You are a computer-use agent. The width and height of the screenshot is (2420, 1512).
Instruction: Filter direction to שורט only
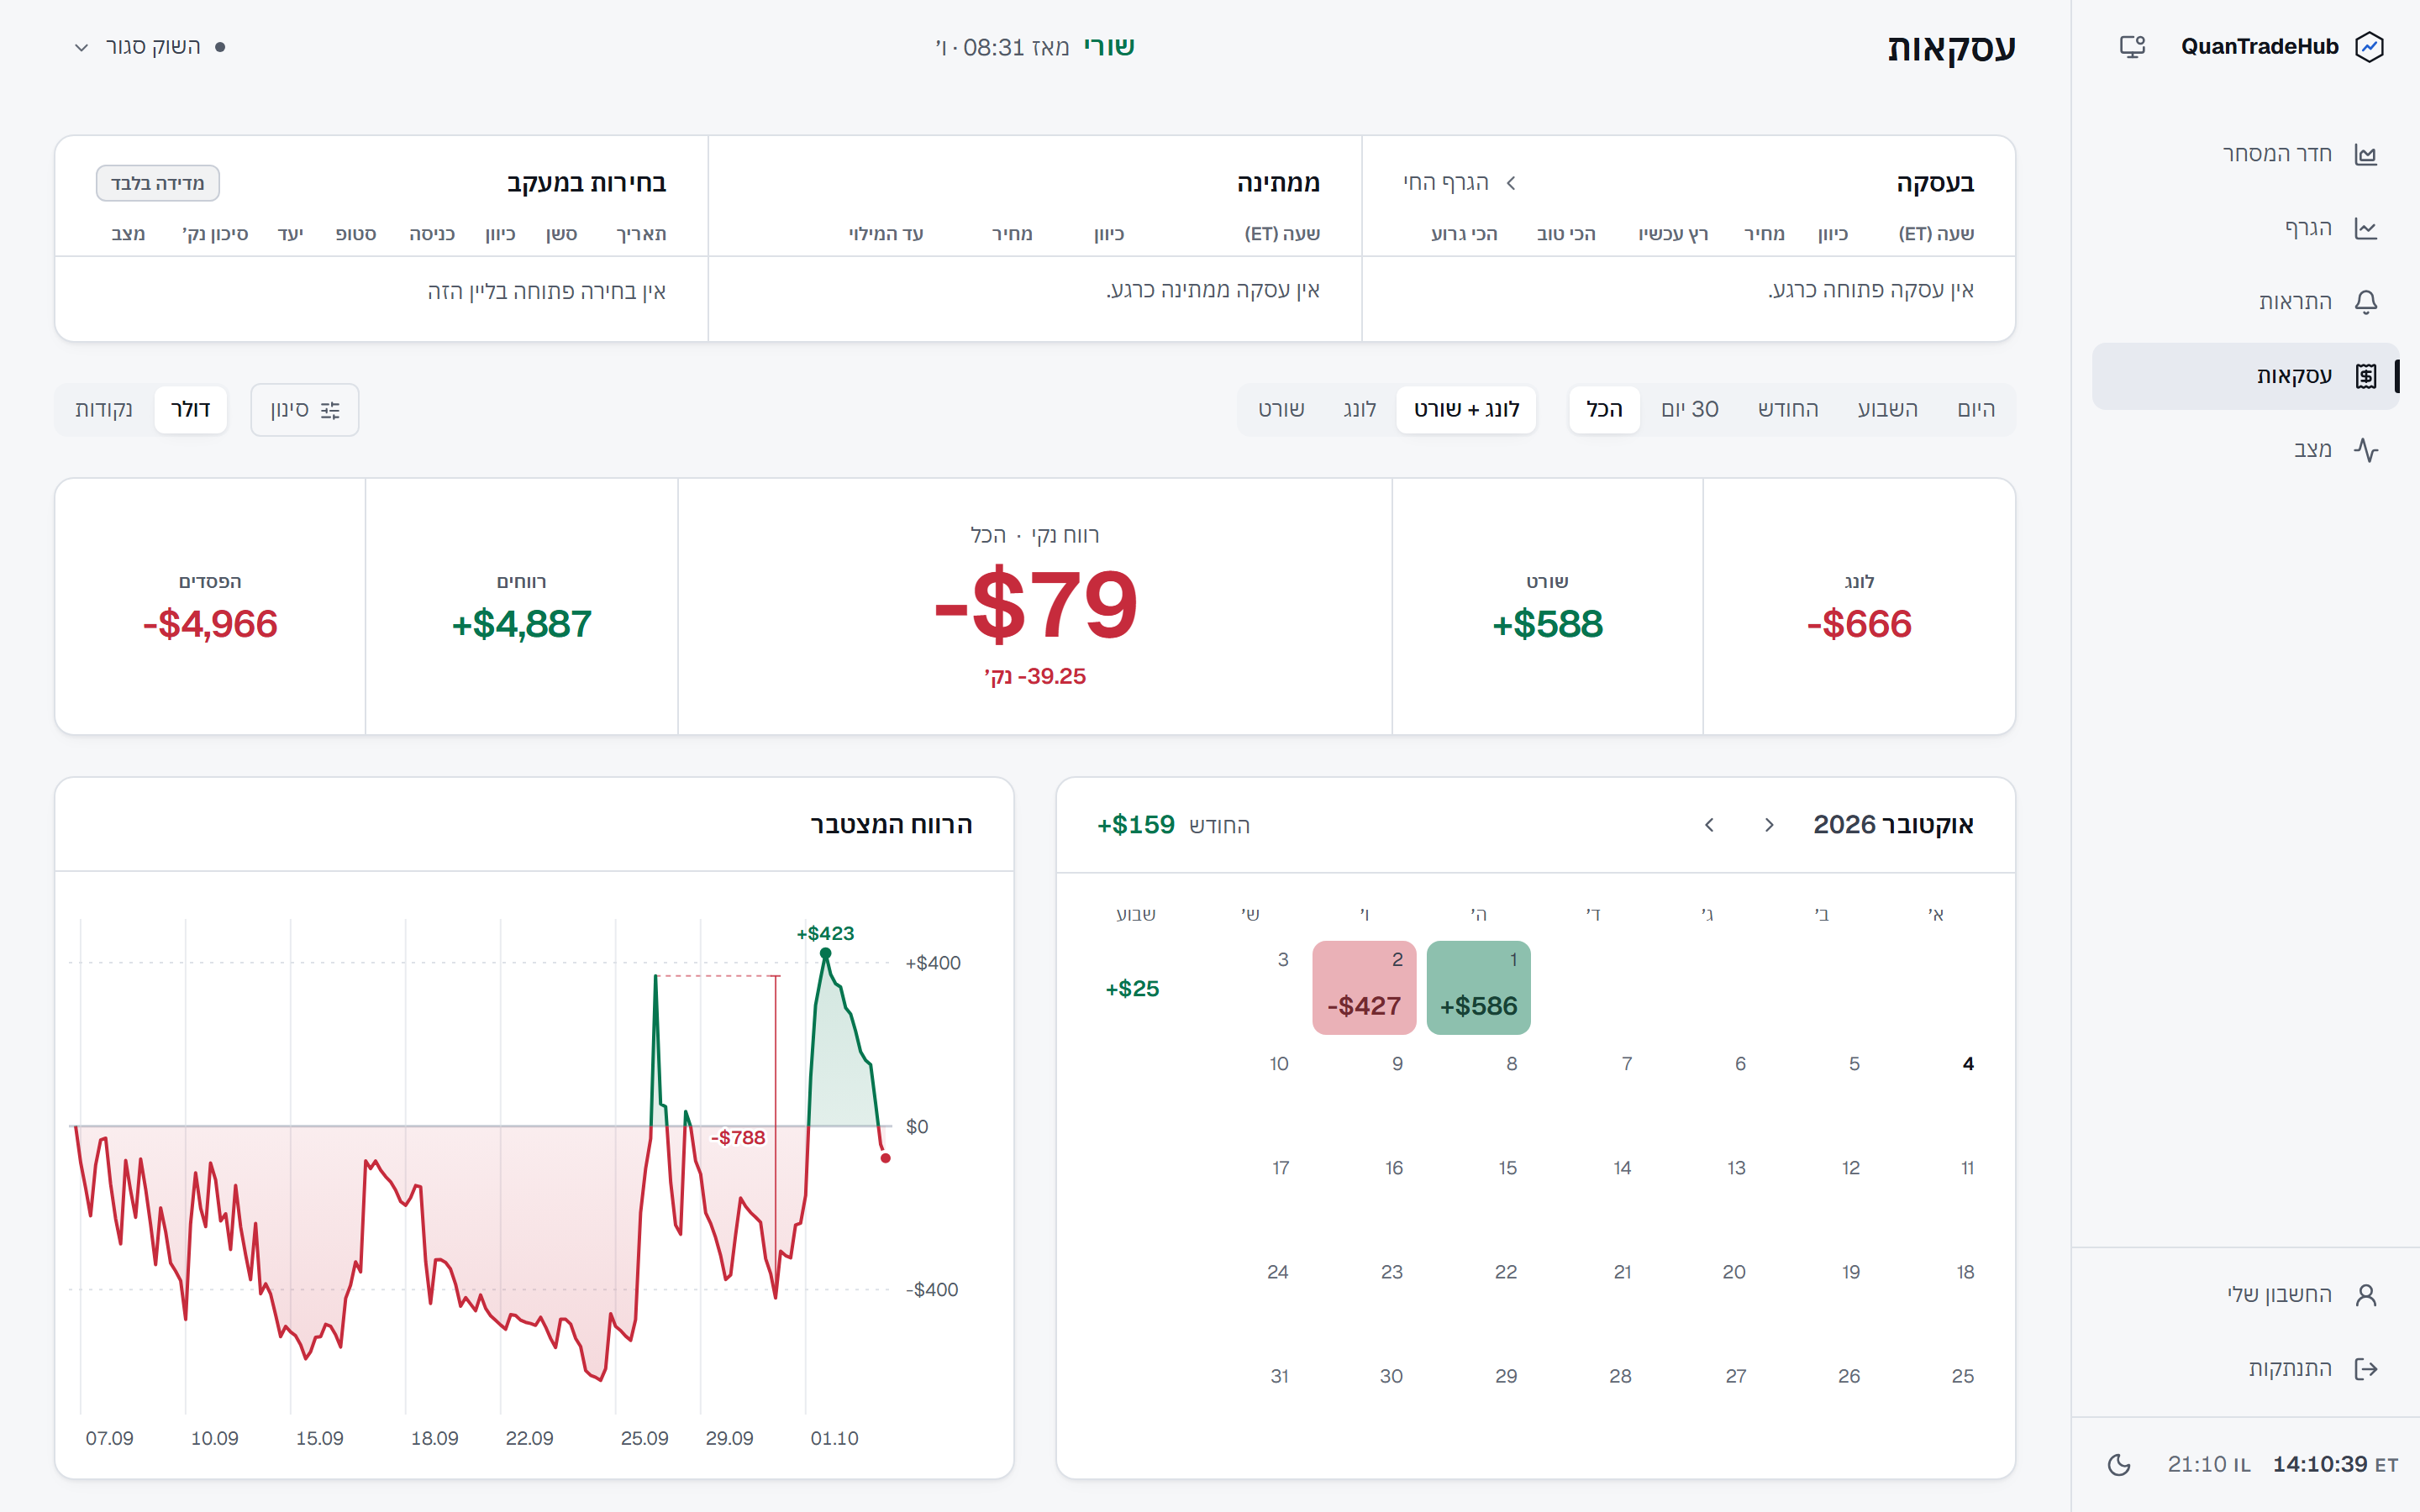(1281, 409)
